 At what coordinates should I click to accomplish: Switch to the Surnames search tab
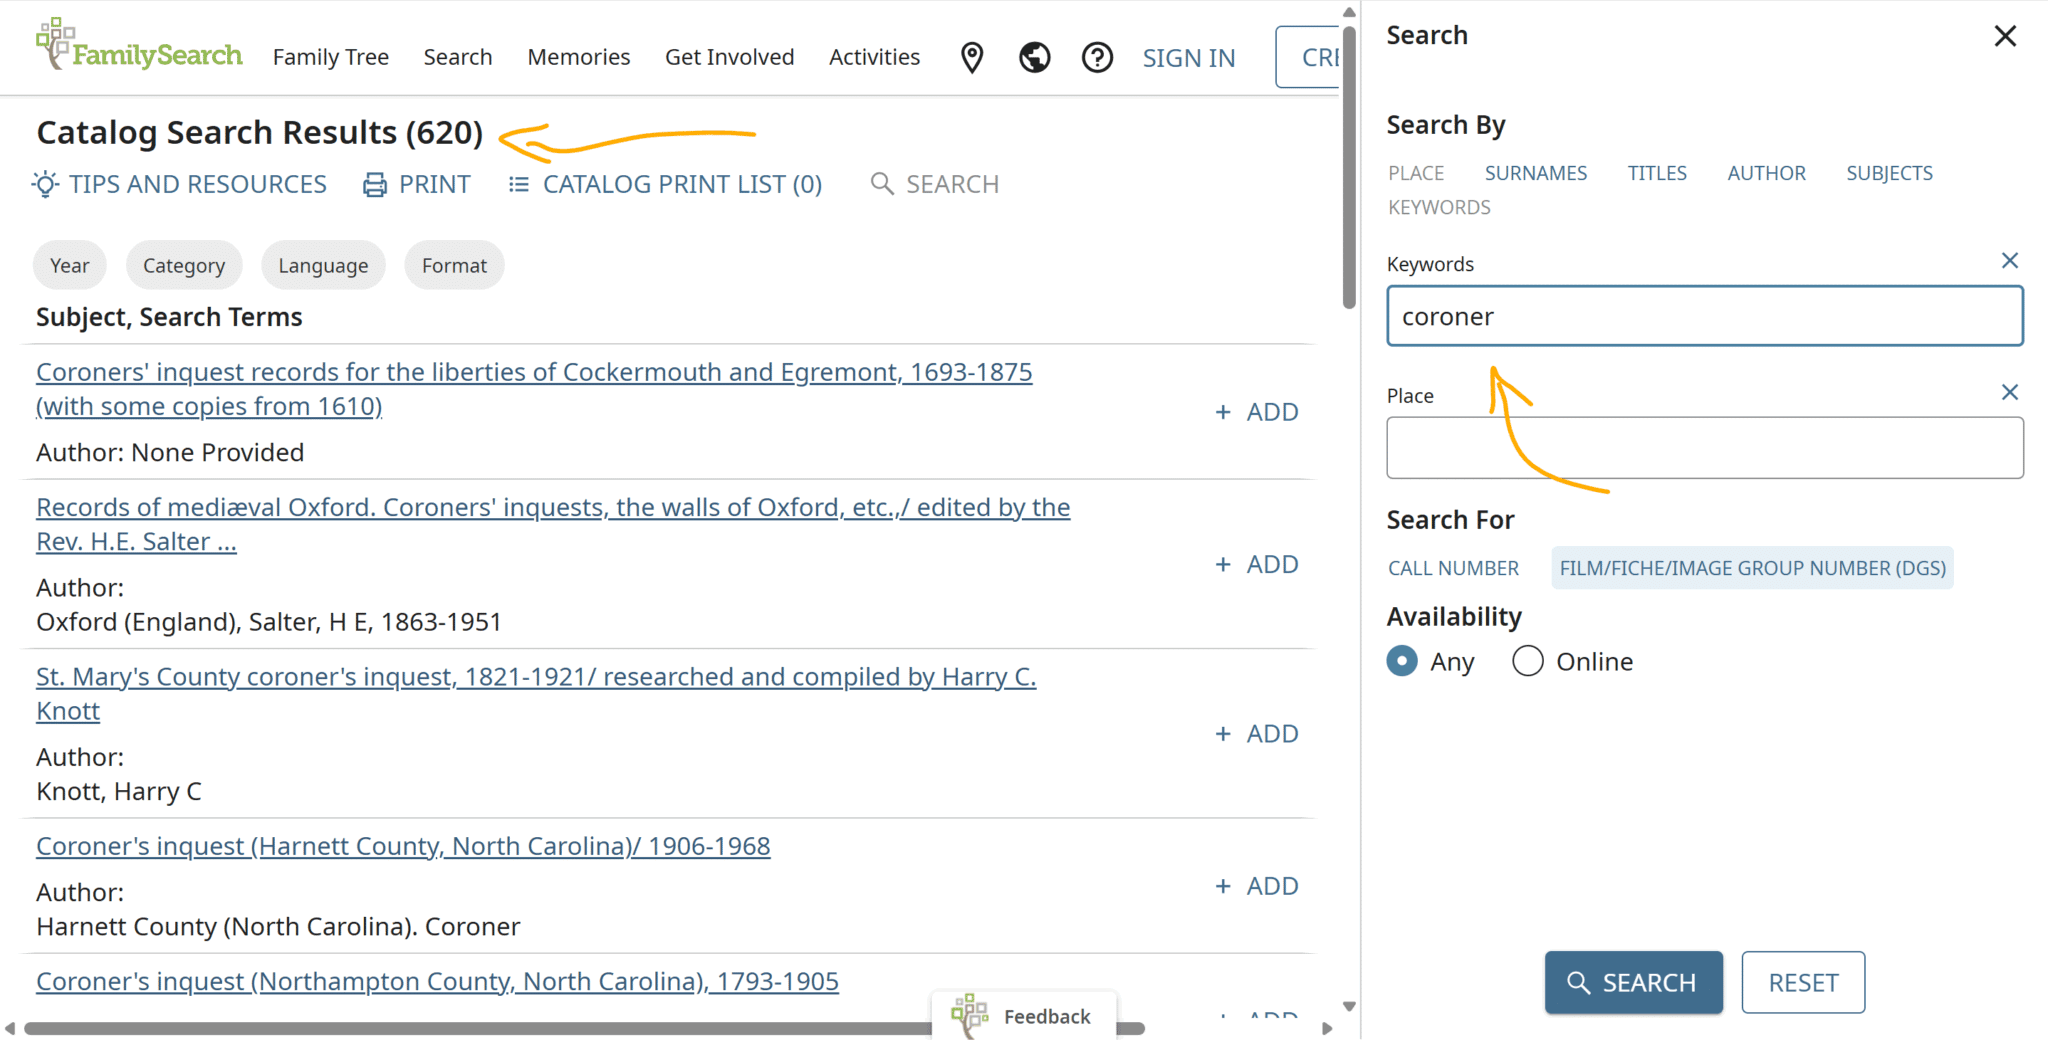(1535, 173)
